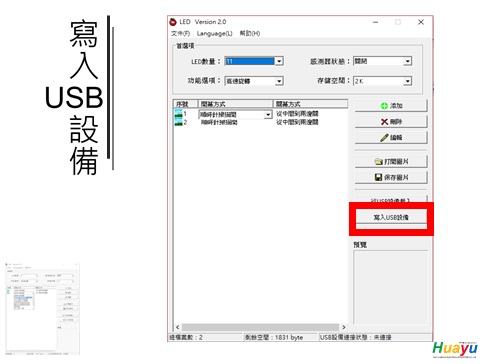485x364 pixels.
Task: Click the LED app icon in the title bar
Action: coord(173,22)
